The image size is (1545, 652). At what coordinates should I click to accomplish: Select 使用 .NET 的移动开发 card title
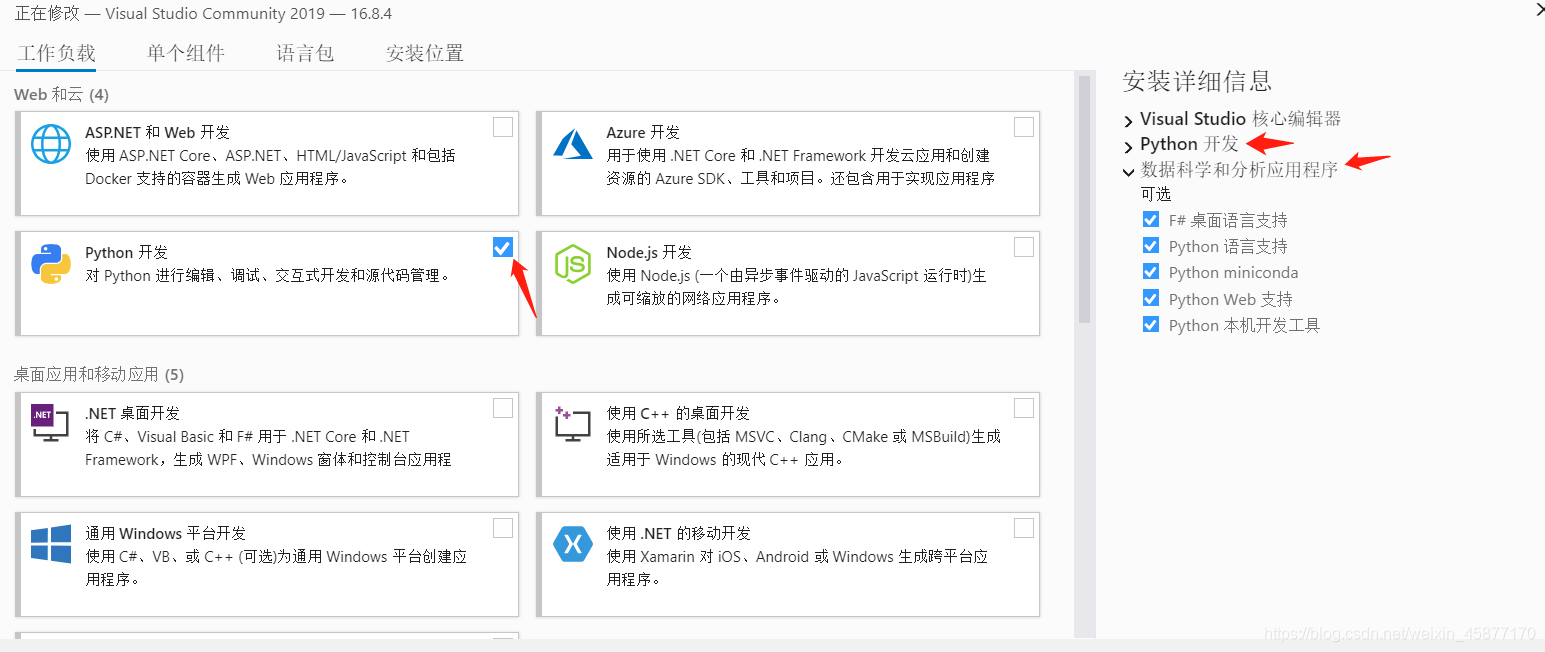[678, 533]
